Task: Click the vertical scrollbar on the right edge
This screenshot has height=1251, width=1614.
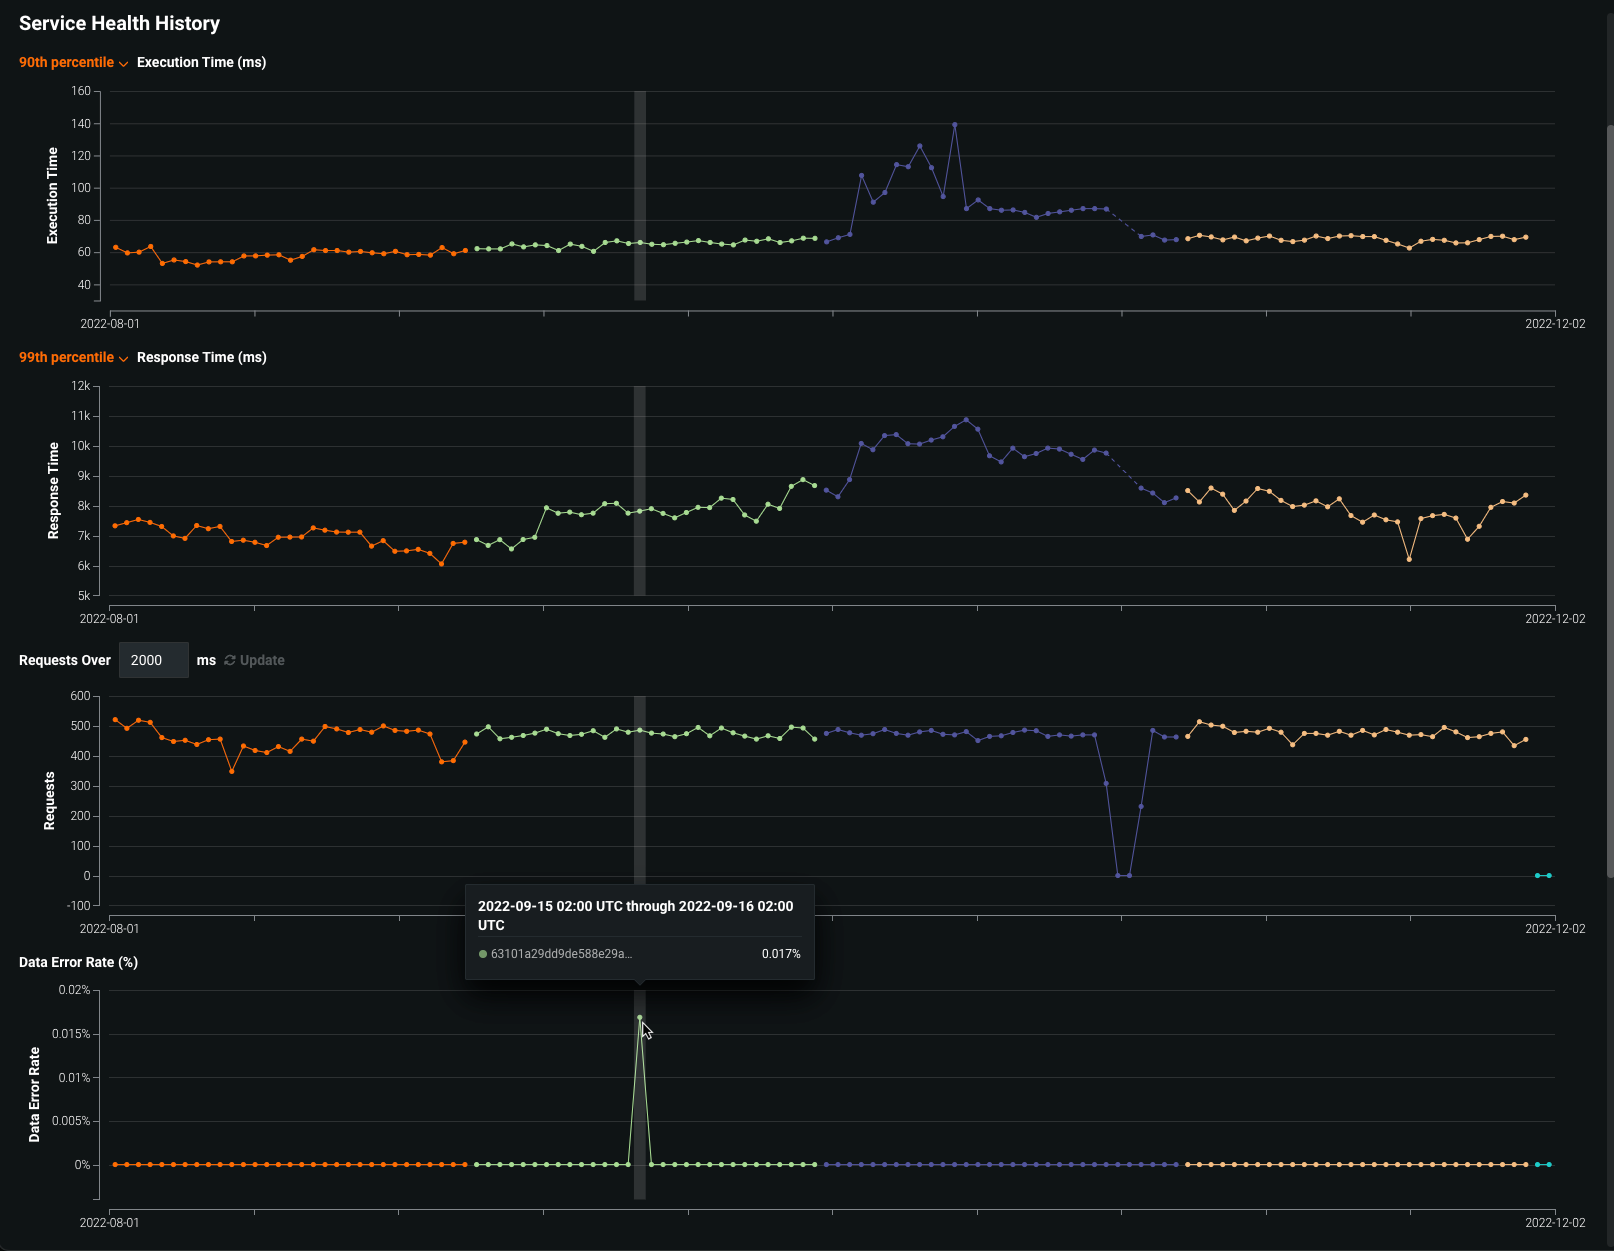Action: [x=1608, y=500]
